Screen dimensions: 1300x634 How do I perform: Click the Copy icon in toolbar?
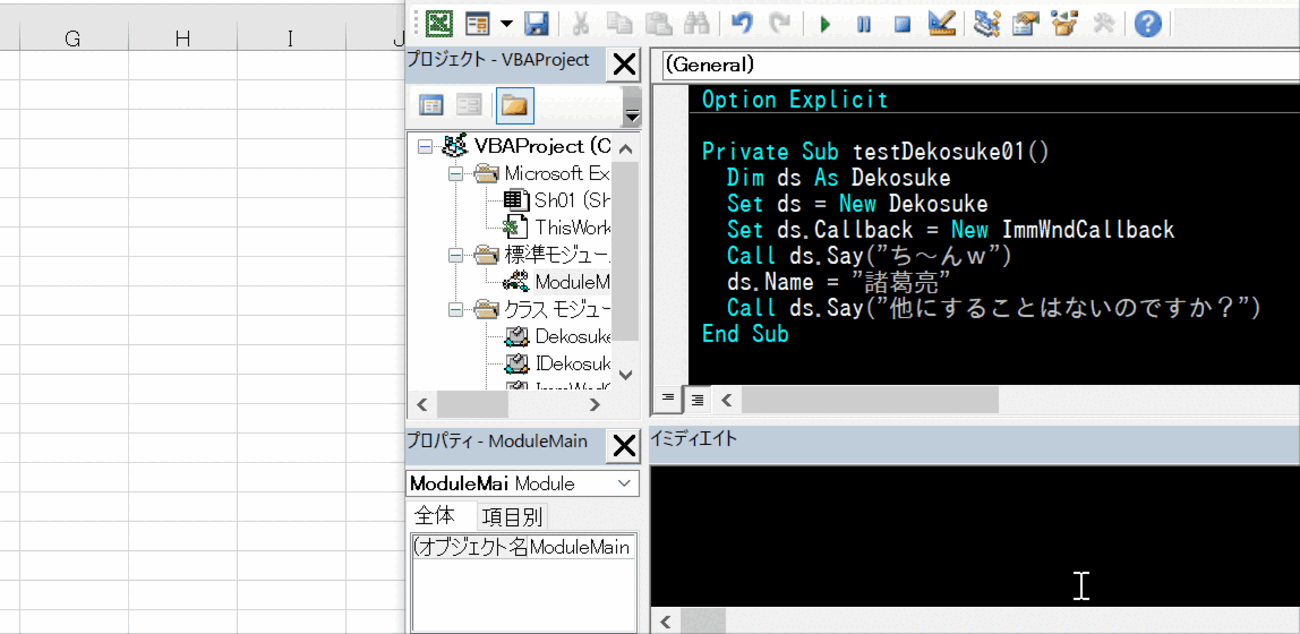[x=619, y=23]
